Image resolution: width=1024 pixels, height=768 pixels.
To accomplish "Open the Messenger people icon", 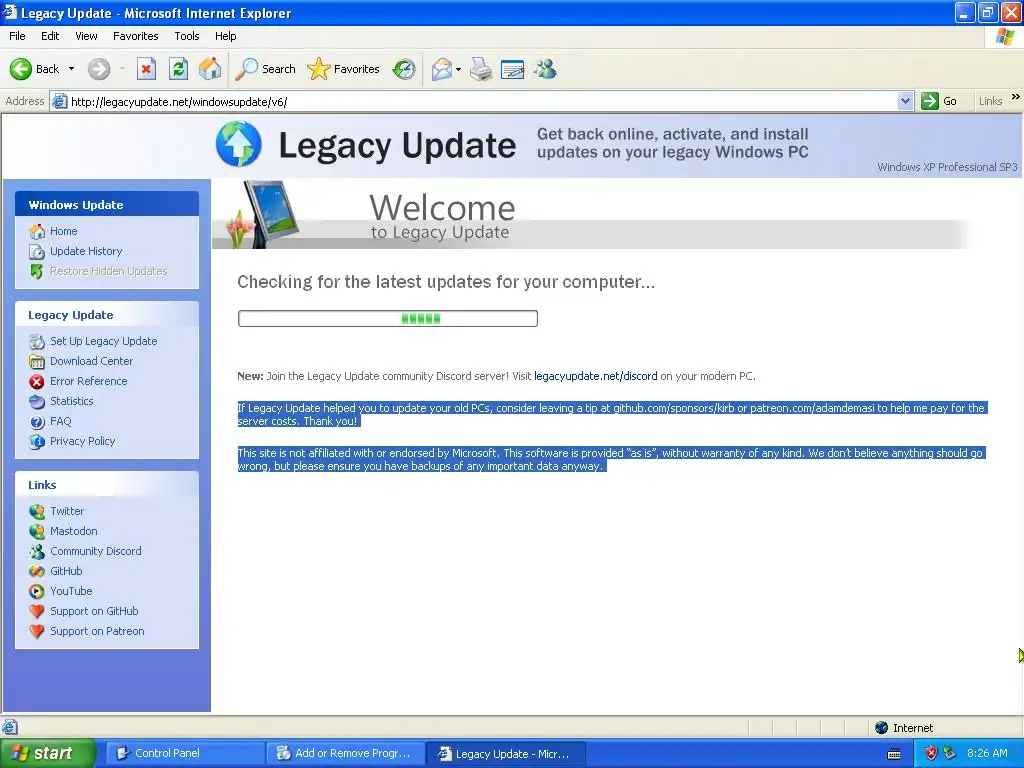I will pyautogui.click(x=545, y=69).
